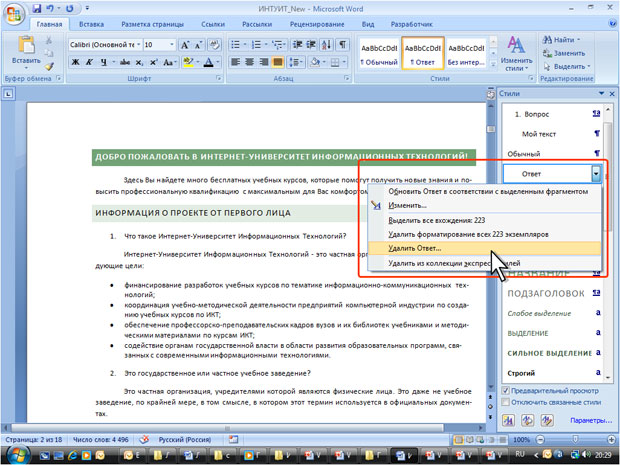Click the Sort A-Z icon
Image resolution: width=620 pixels, height=465 pixels.
click(x=327, y=45)
